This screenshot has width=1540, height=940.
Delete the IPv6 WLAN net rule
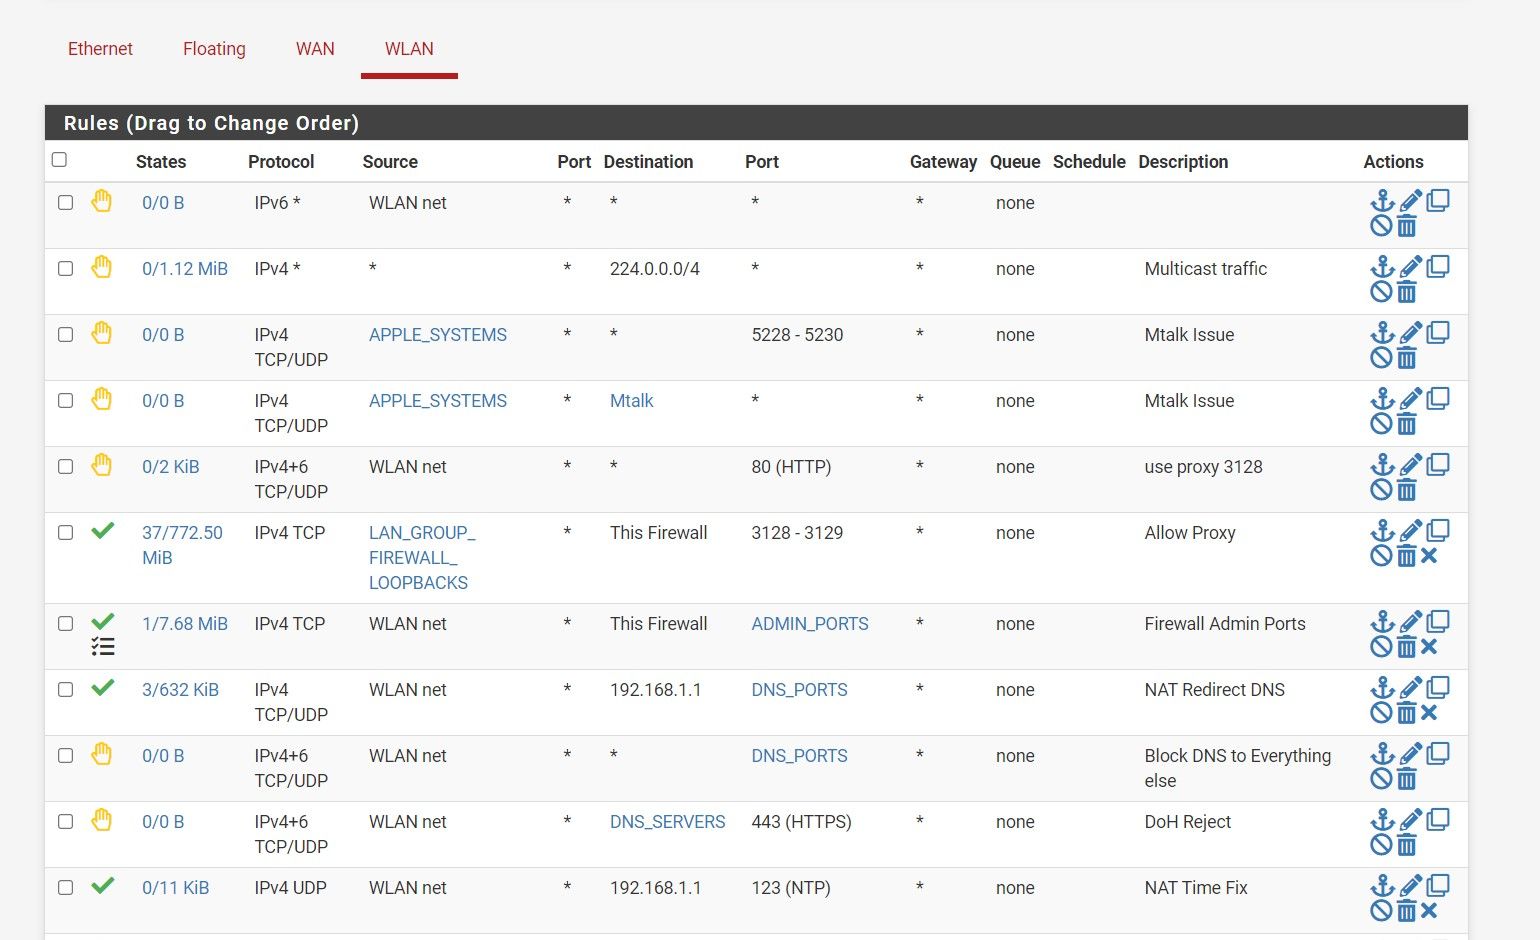1407,226
